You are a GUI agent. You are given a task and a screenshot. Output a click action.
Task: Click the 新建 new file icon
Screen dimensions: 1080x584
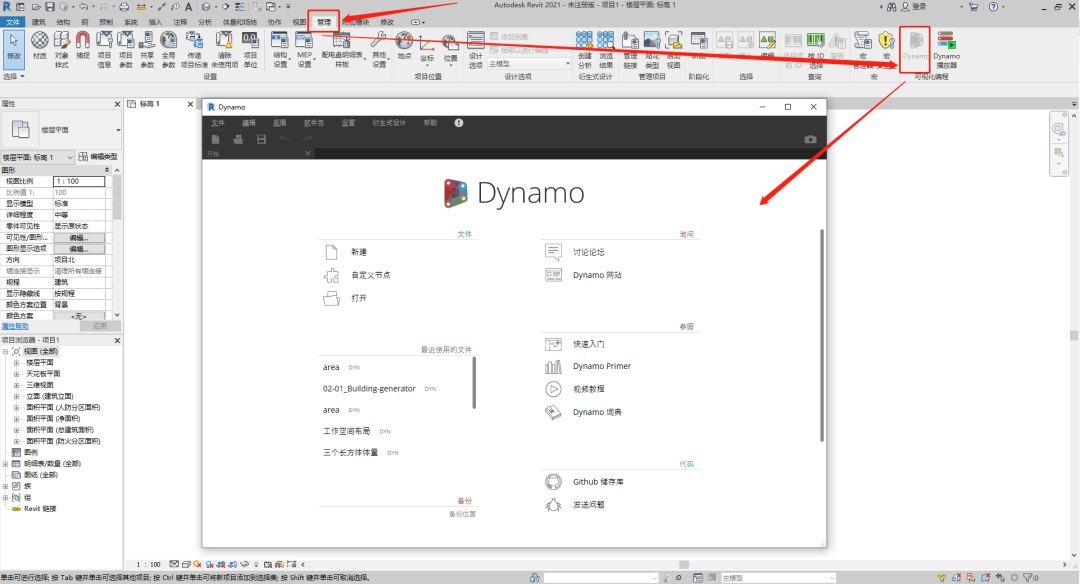coord(331,252)
